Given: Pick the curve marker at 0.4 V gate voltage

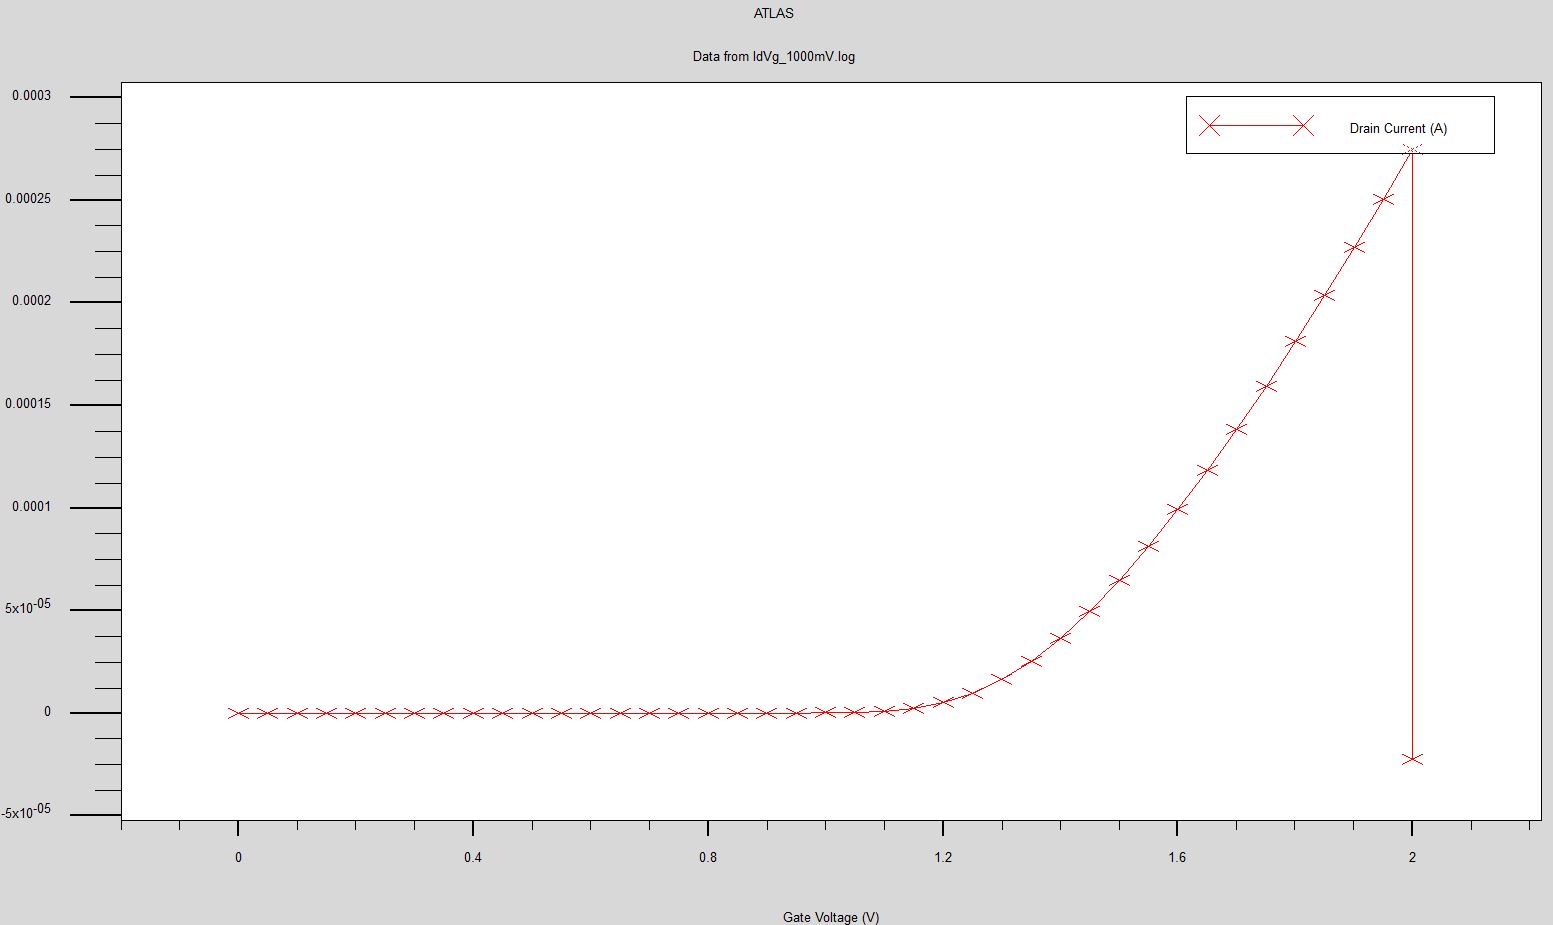Looking at the screenshot, I should pos(473,713).
